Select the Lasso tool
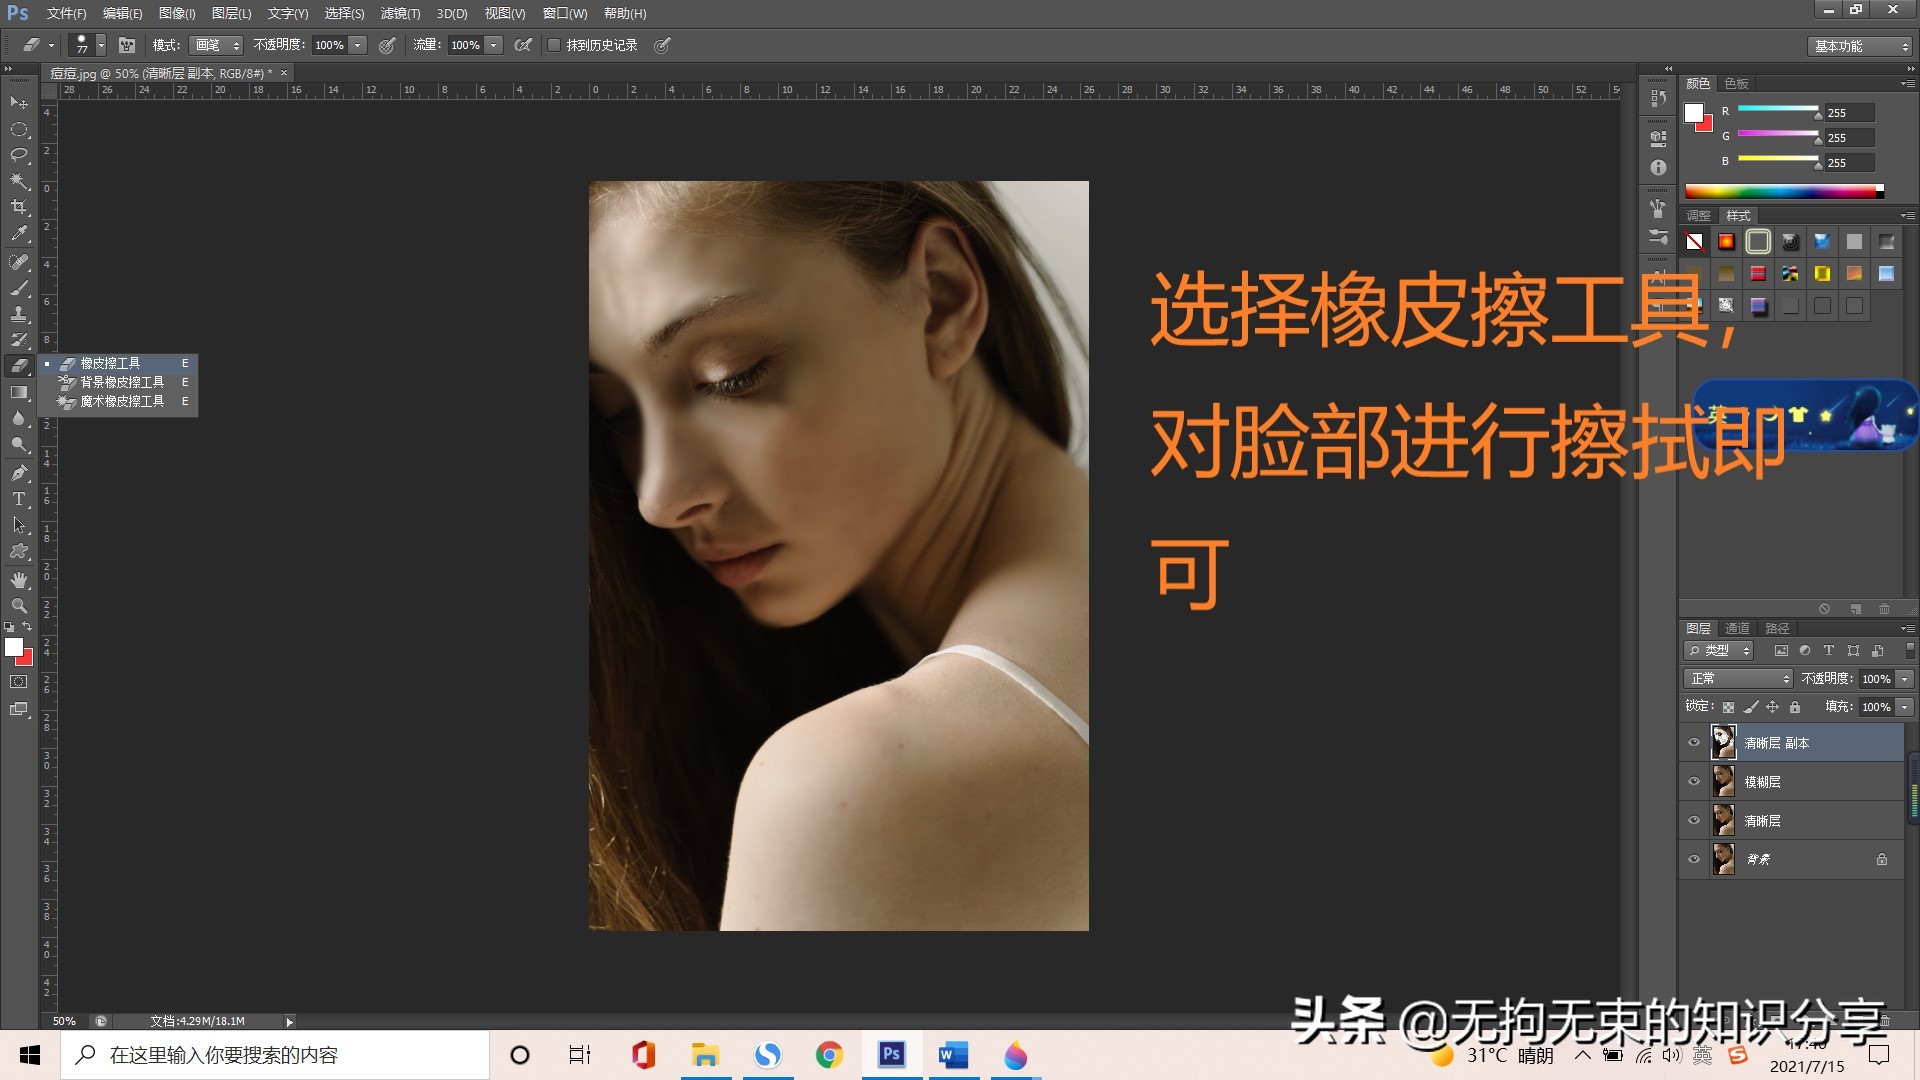Viewport: 1920px width, 1080px height. pos(19,155)
